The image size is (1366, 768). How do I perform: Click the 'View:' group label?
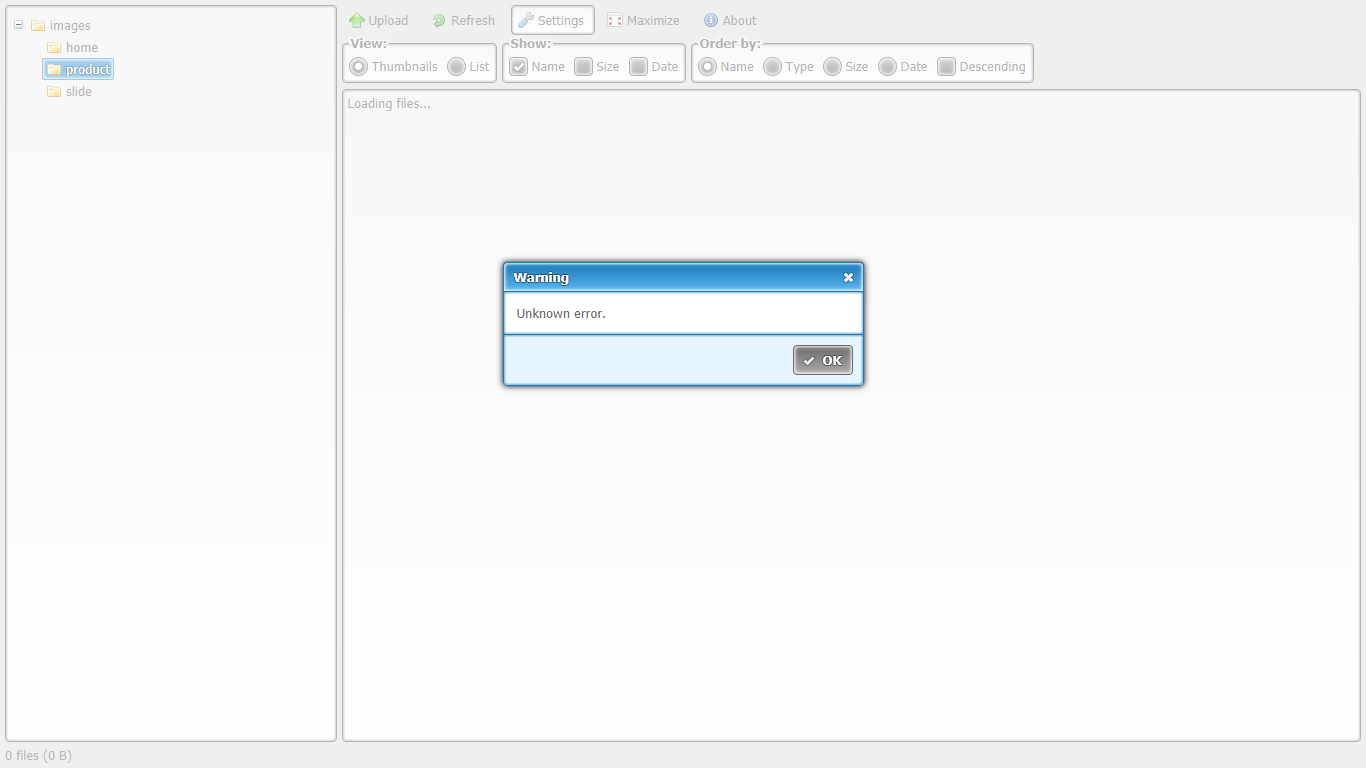pos(369,44)
